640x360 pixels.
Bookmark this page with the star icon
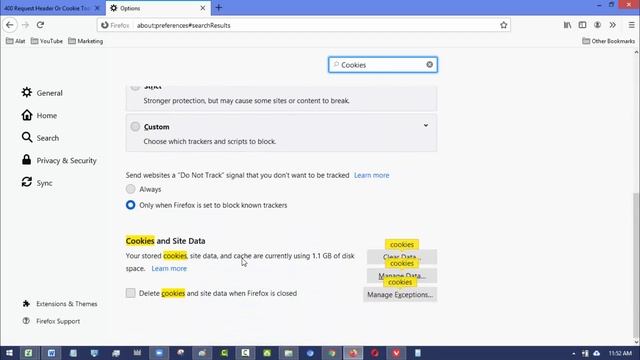click(503, 25)
